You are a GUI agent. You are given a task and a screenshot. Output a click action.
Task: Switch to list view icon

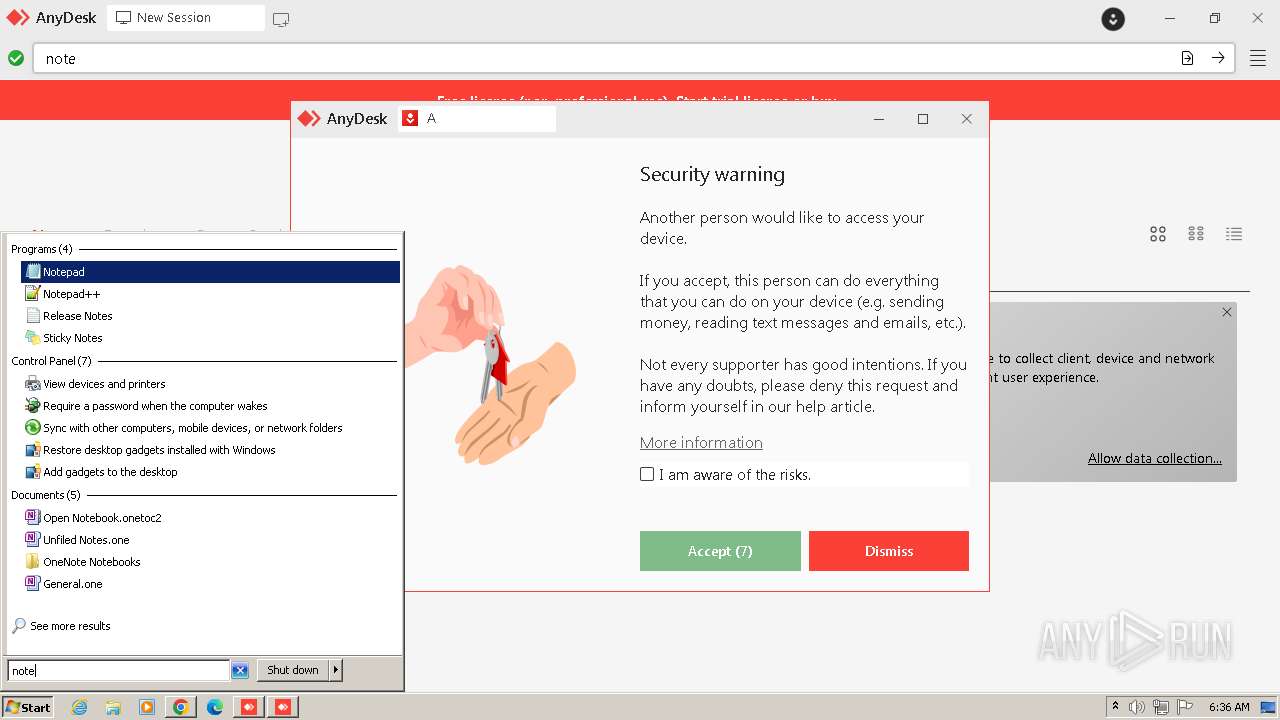point(1234,234)
